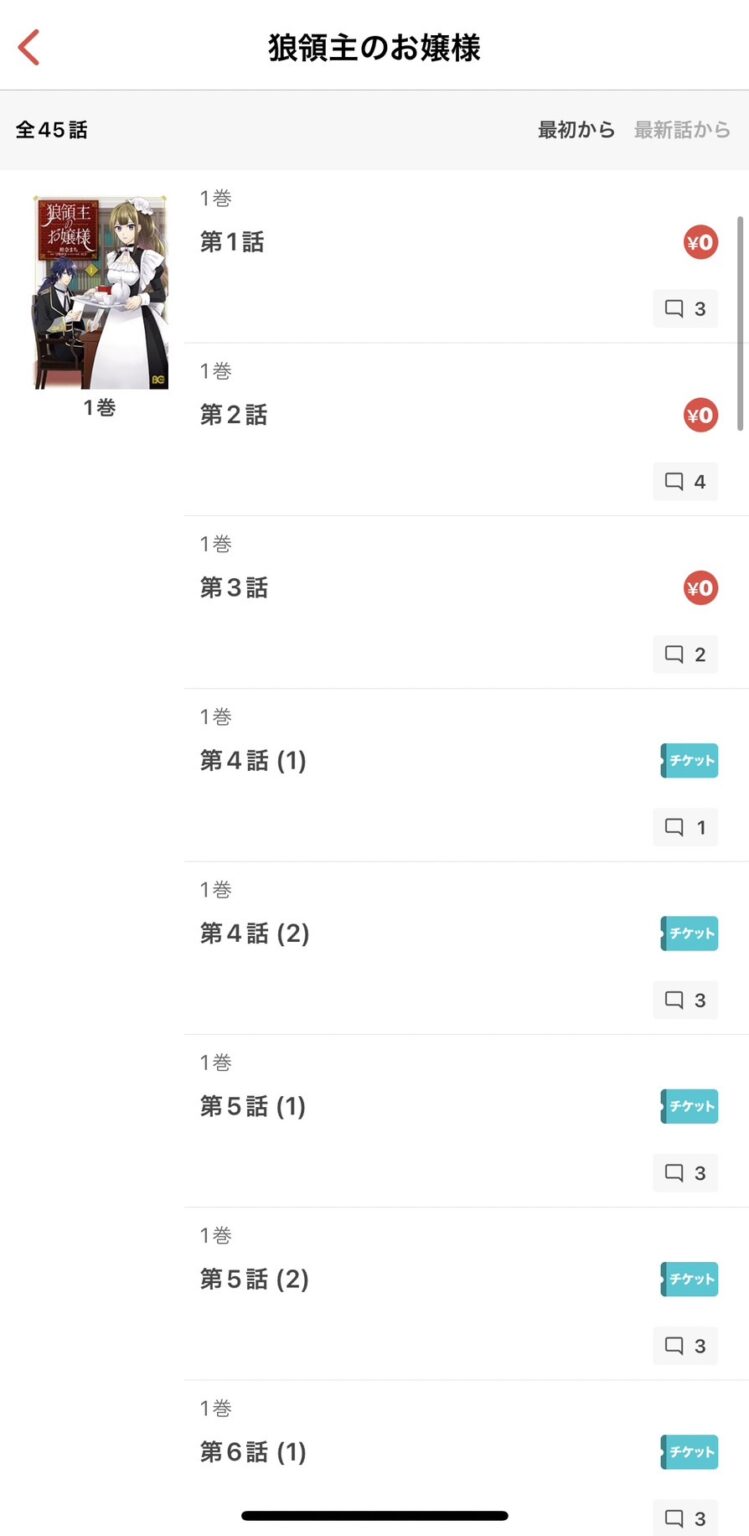
Task: Open comments for 第4話 (1)
Action: (686, 827)
